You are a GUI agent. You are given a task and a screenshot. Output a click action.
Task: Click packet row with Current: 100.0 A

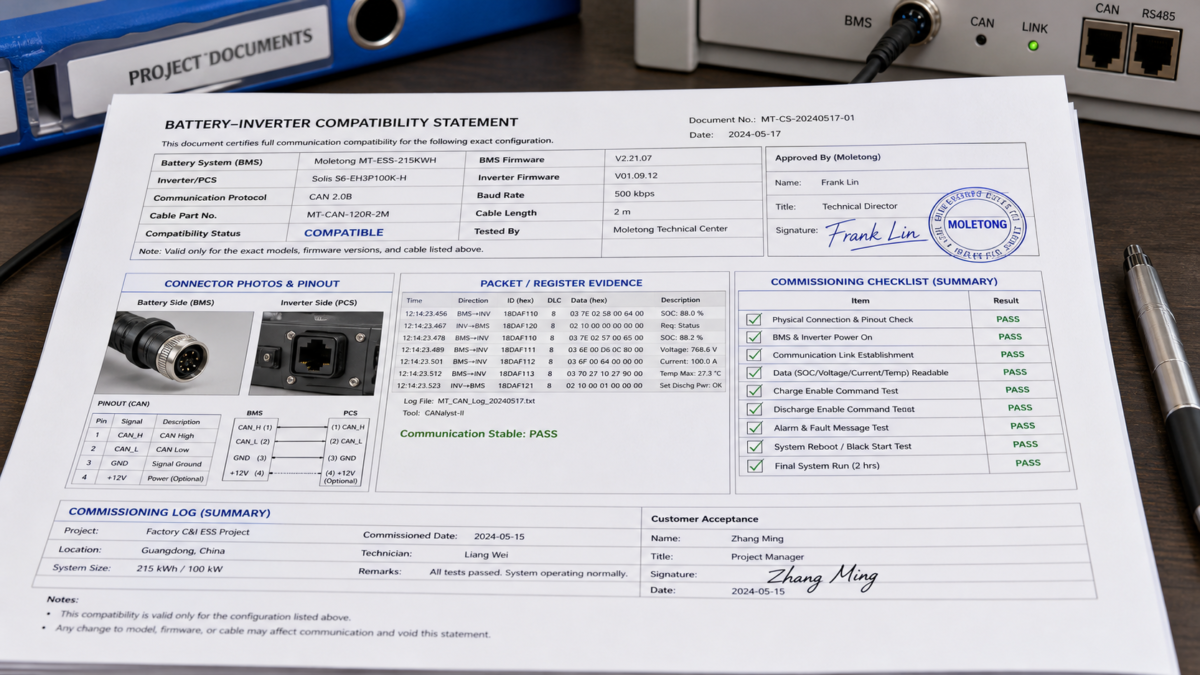pyautogui.click(x=560, y=361)
